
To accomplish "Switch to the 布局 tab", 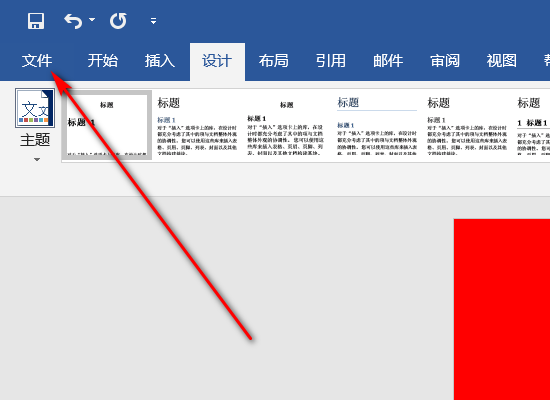I will [x=274, y=61].
